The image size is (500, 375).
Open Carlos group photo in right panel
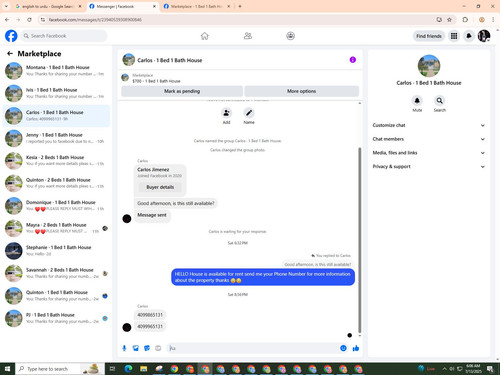(x=429, y=66)
